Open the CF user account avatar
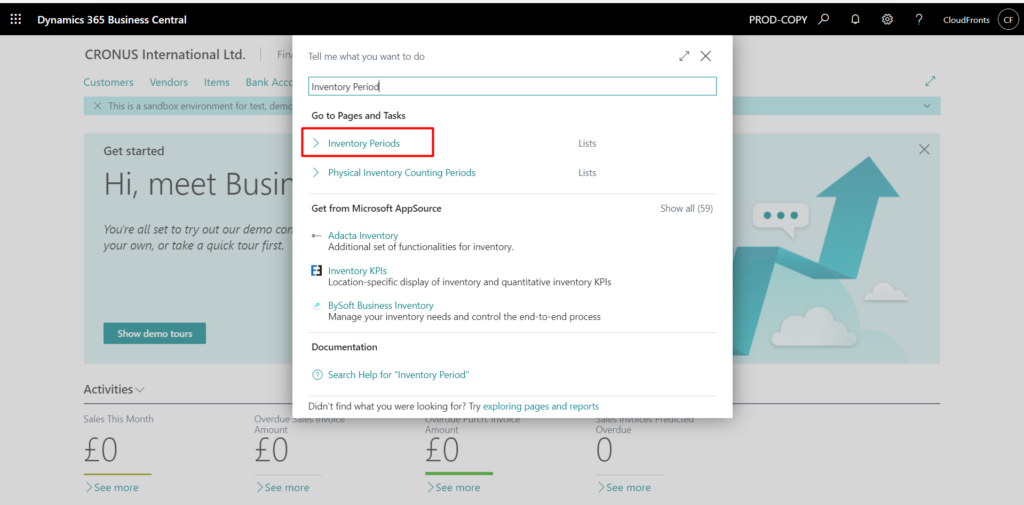Image resolution: width=1024 pixels, height=505 pixels. tap(1006, 20)
